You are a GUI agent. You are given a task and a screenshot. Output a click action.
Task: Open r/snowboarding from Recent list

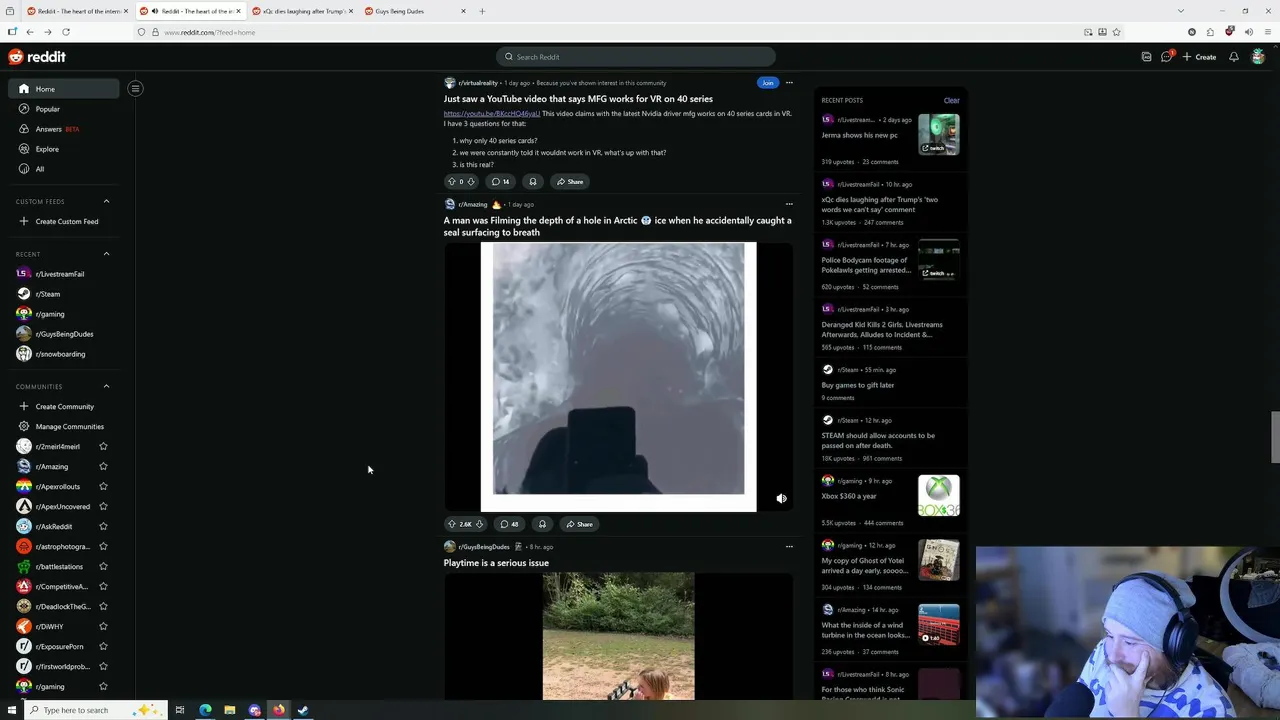[60, 354]
